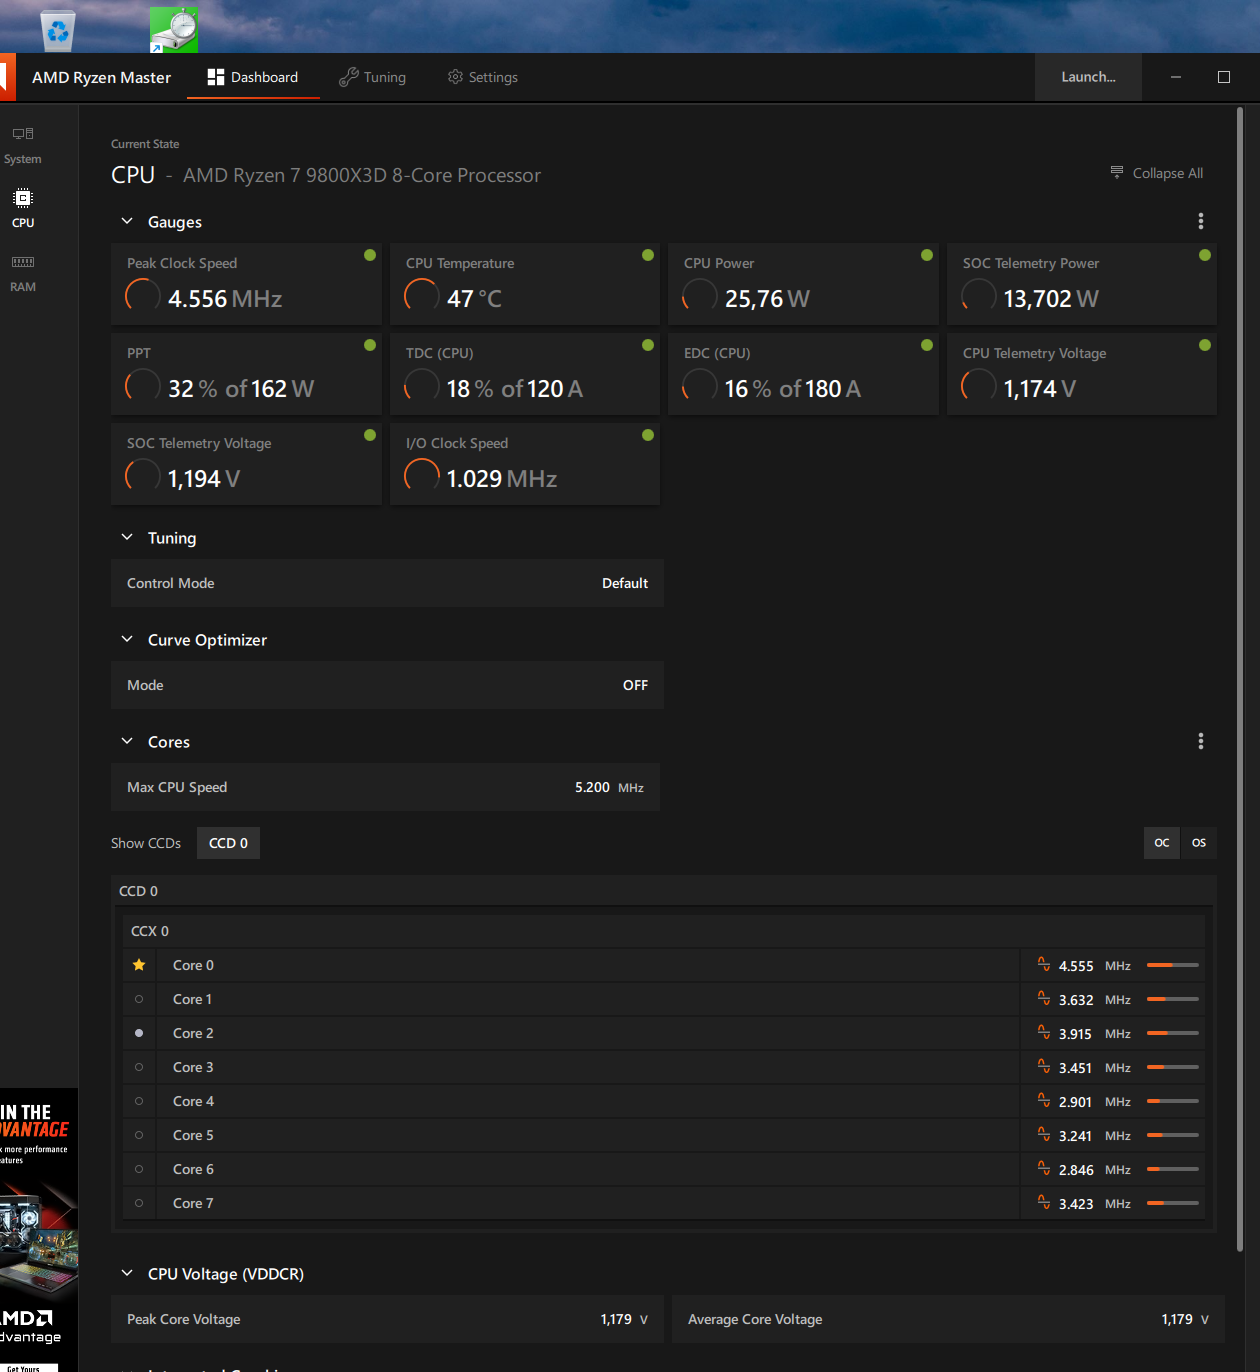Toggle the CPU Power gauge indicator
Screen dimensions: 1260x1372
927,255
